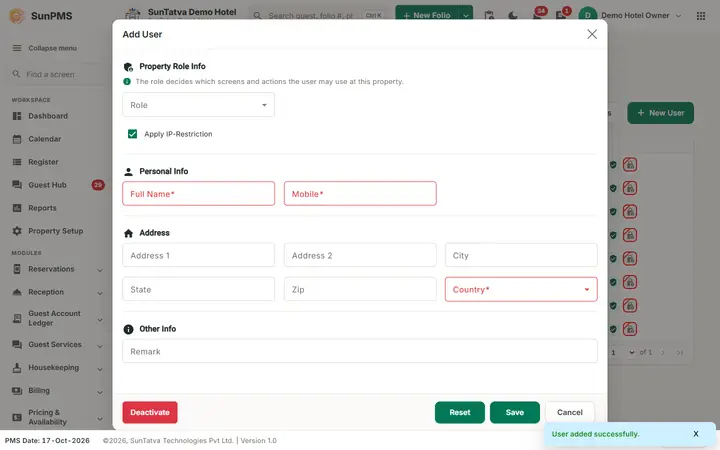The width and height of the screenshot is (720, 450).
Task: Click the City field
Action: (x=521, y=255)
